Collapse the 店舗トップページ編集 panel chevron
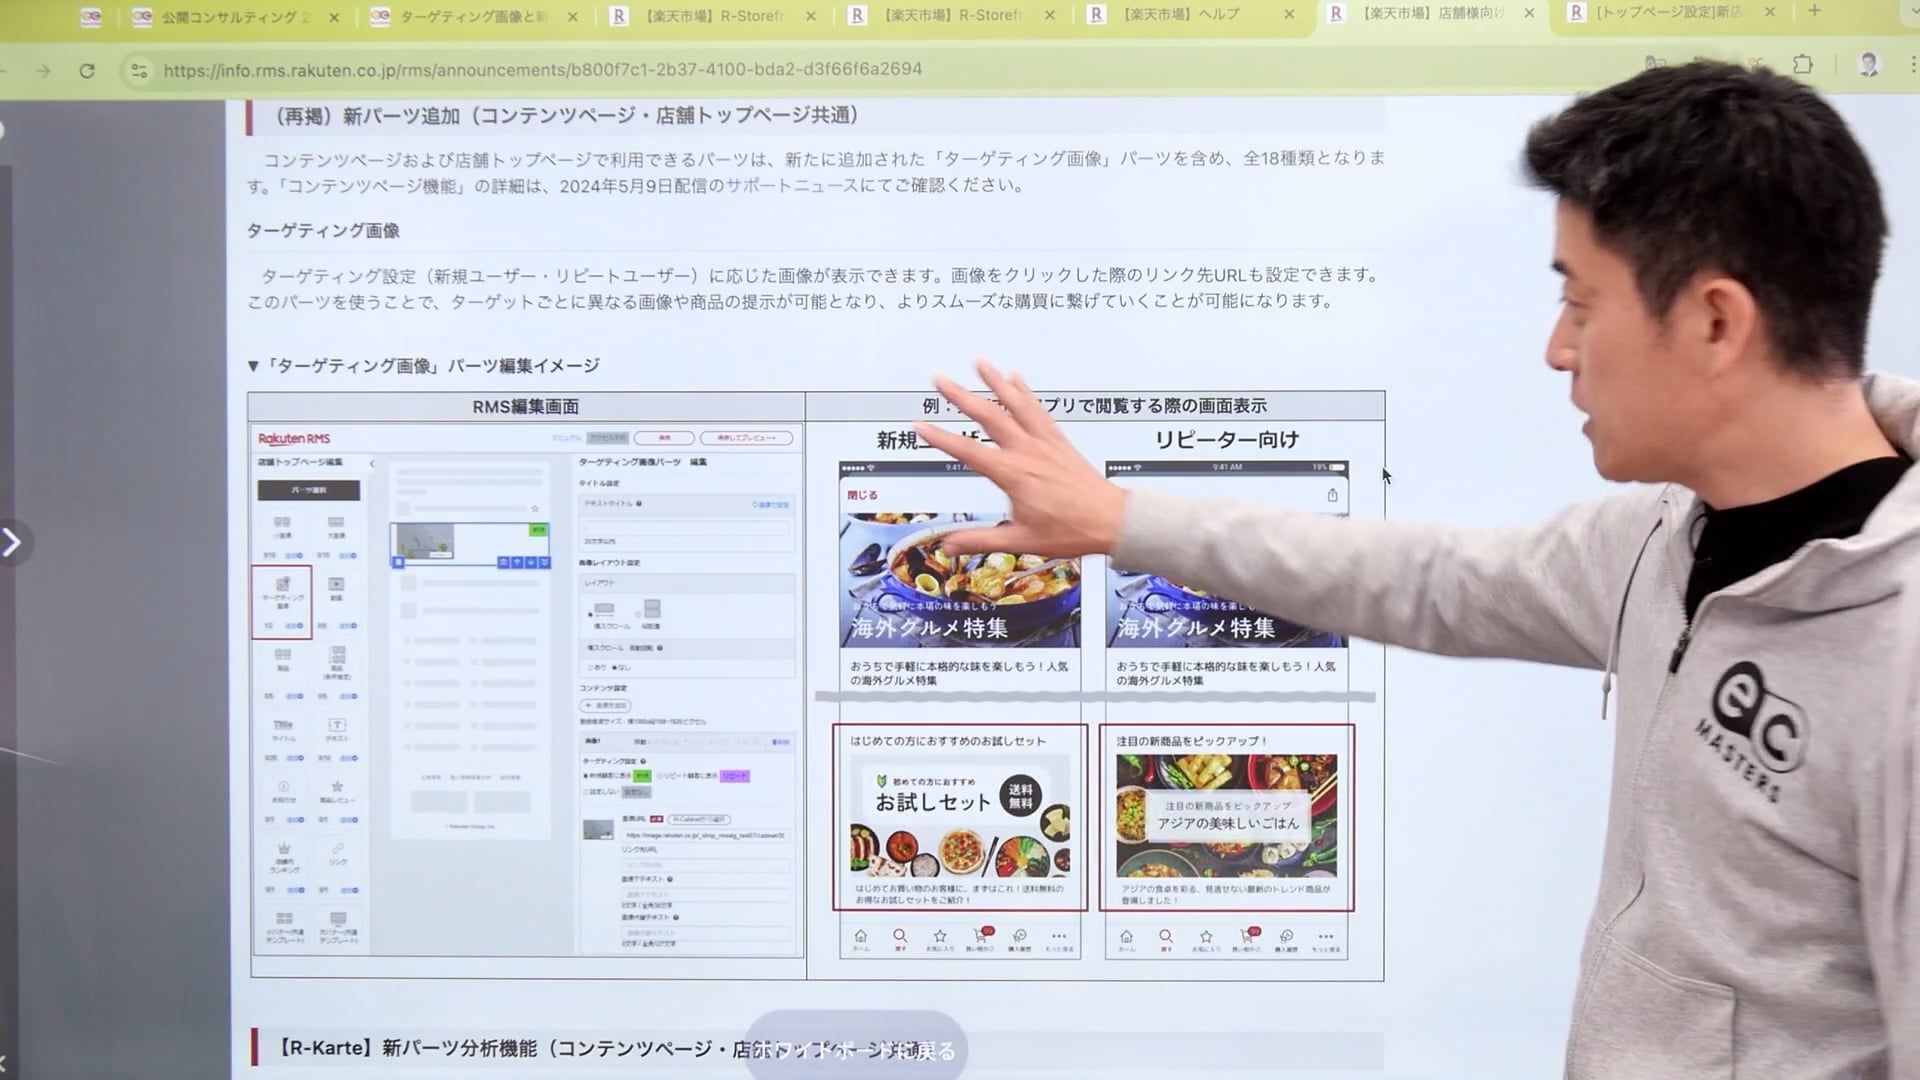Viewport: 1920px width, 1080px height. point(372,463)
